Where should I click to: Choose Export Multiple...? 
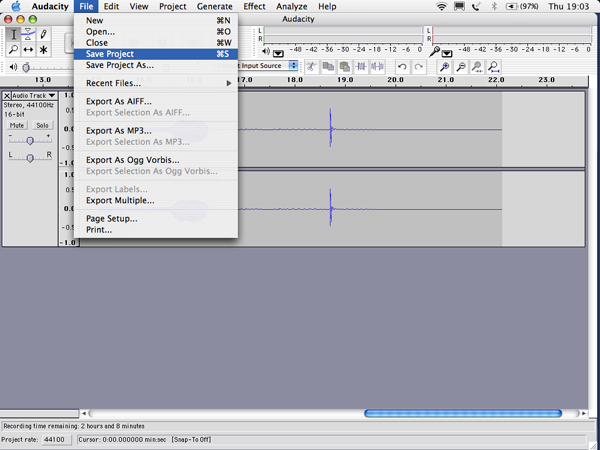click(x=156, y=201)
